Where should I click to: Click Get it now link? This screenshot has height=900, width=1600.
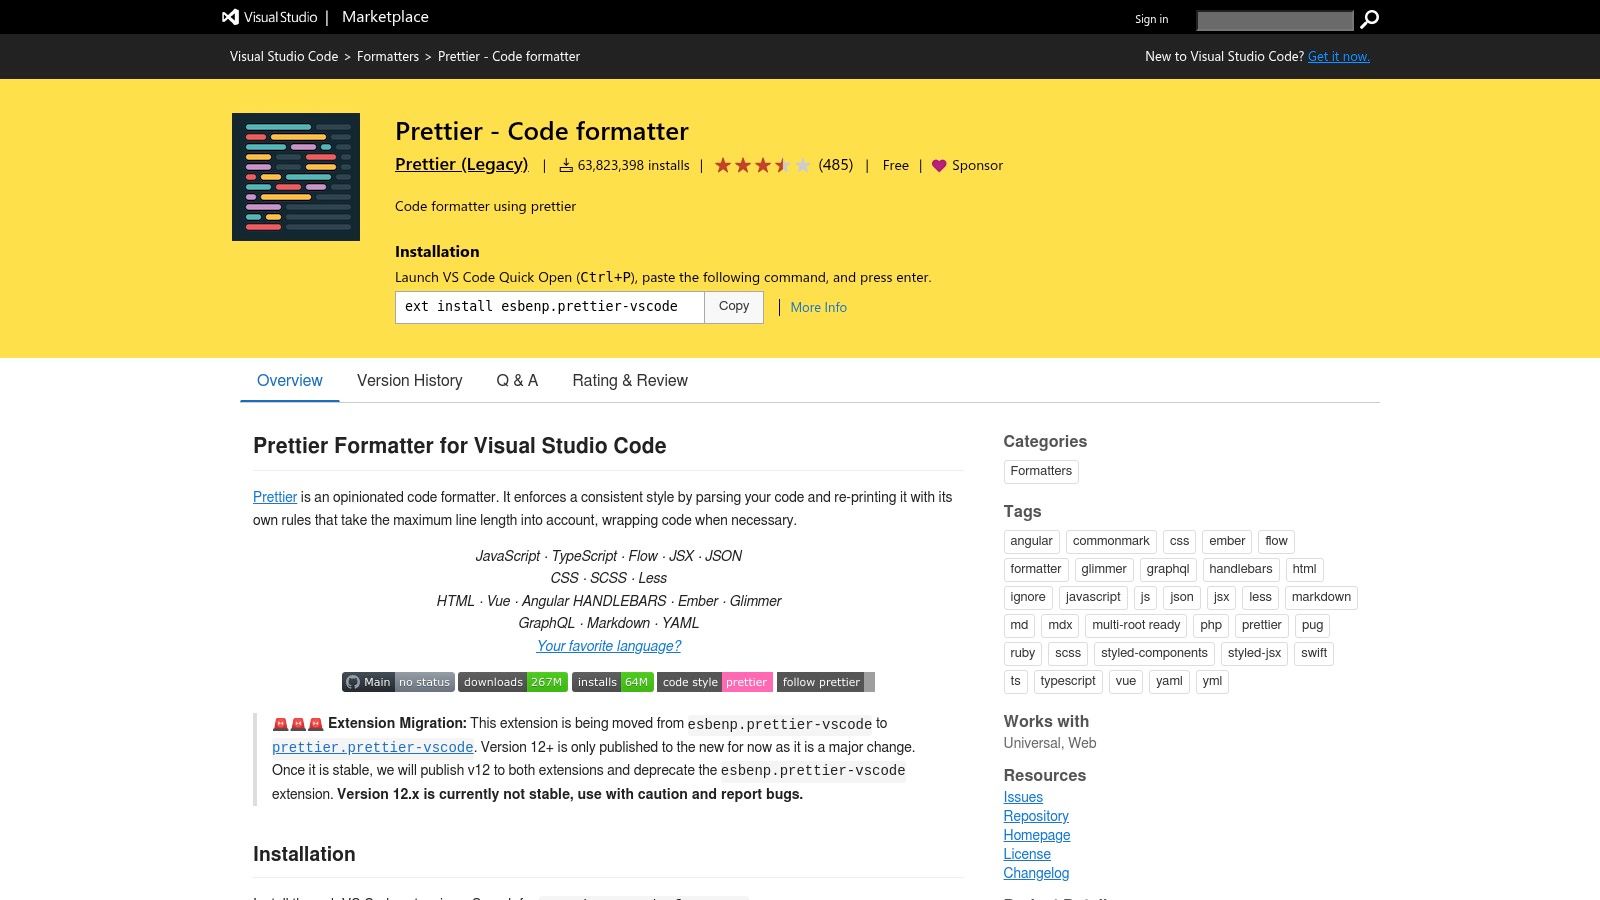click(x=1339, y=56)
